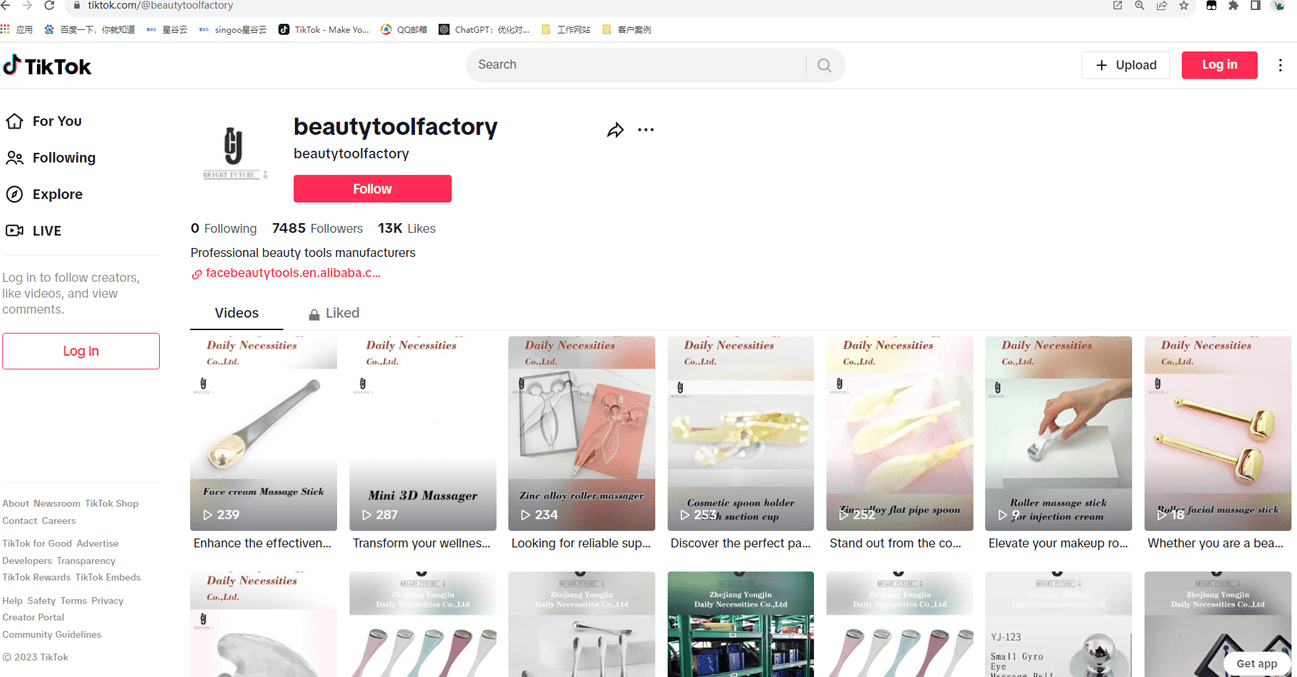The image size is (1297, 677).
Task: Reload the page in browser
Action: tap(49, 6)
